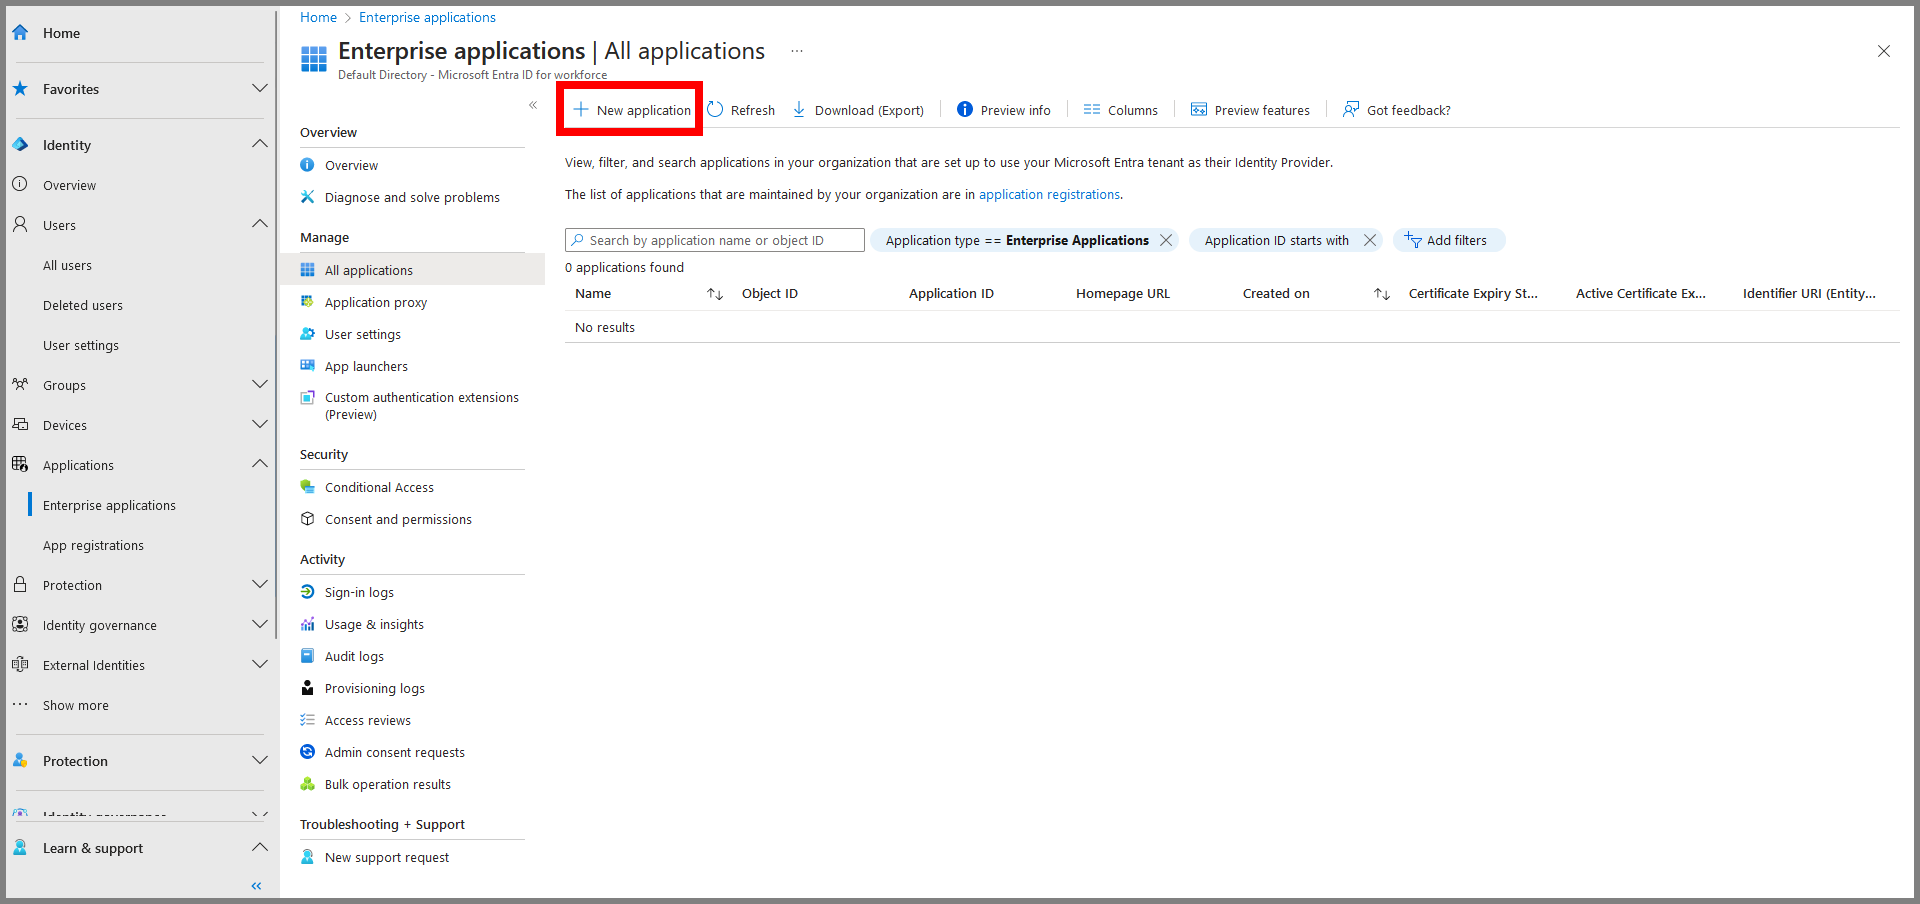The image size is (1920, 904).
Task: Click the Identity governance icon
Action: [20, 625]
